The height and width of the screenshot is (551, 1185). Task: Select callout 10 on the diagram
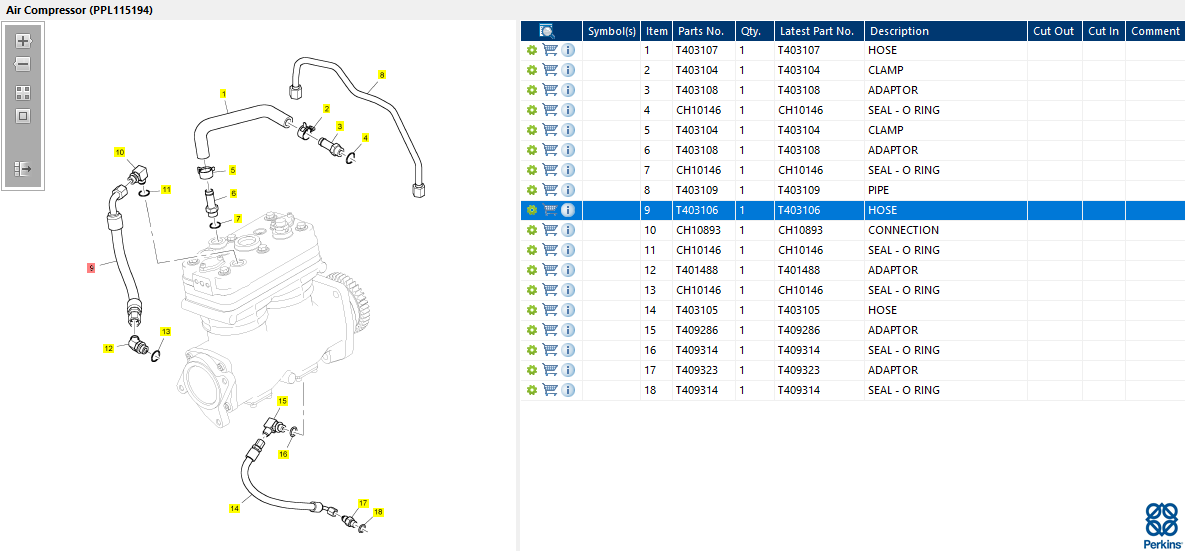(119, 152)
